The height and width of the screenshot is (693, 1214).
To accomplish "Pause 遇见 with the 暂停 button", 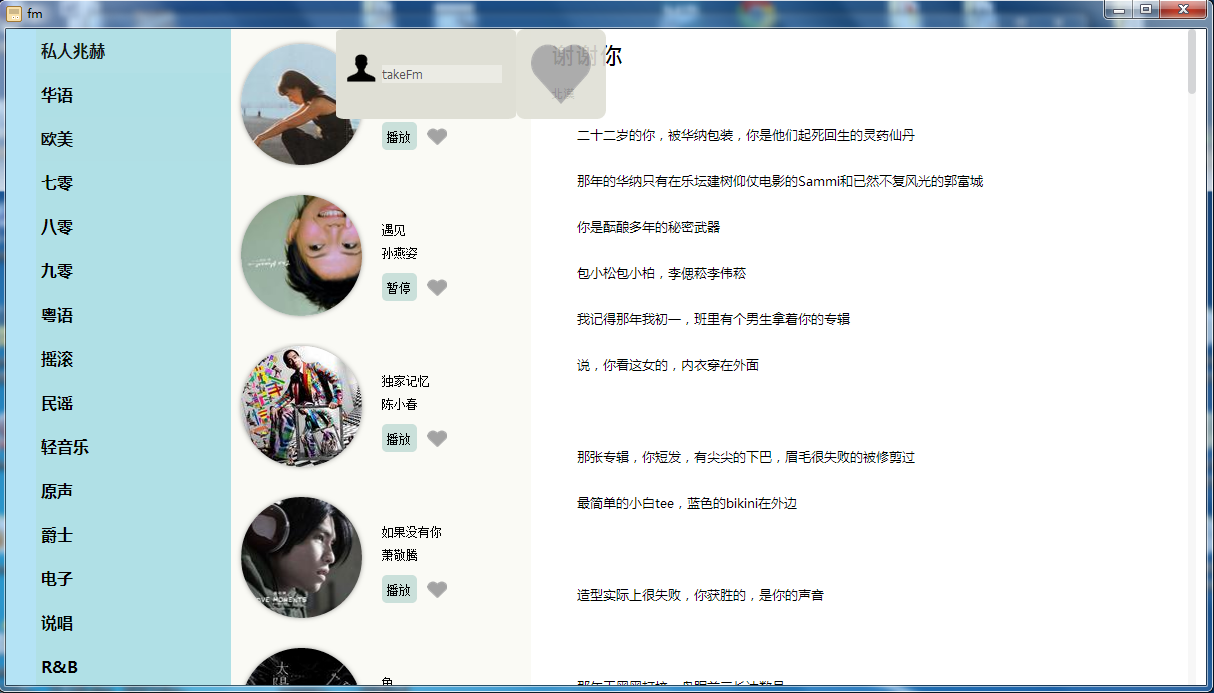I will [399, 288].
